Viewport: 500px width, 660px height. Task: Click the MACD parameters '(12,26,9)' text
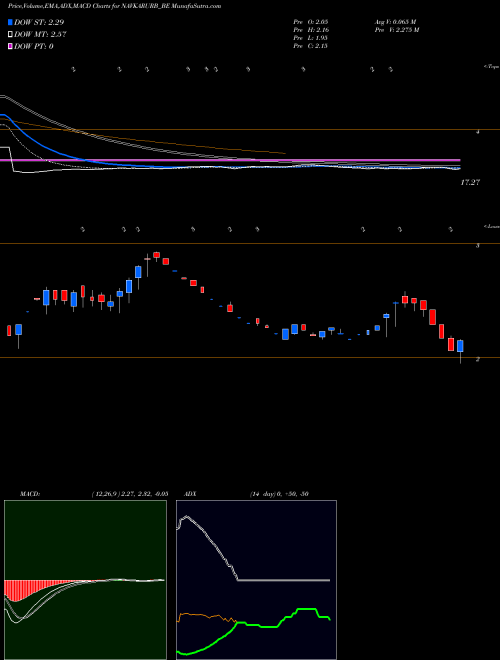pos(105,494)
